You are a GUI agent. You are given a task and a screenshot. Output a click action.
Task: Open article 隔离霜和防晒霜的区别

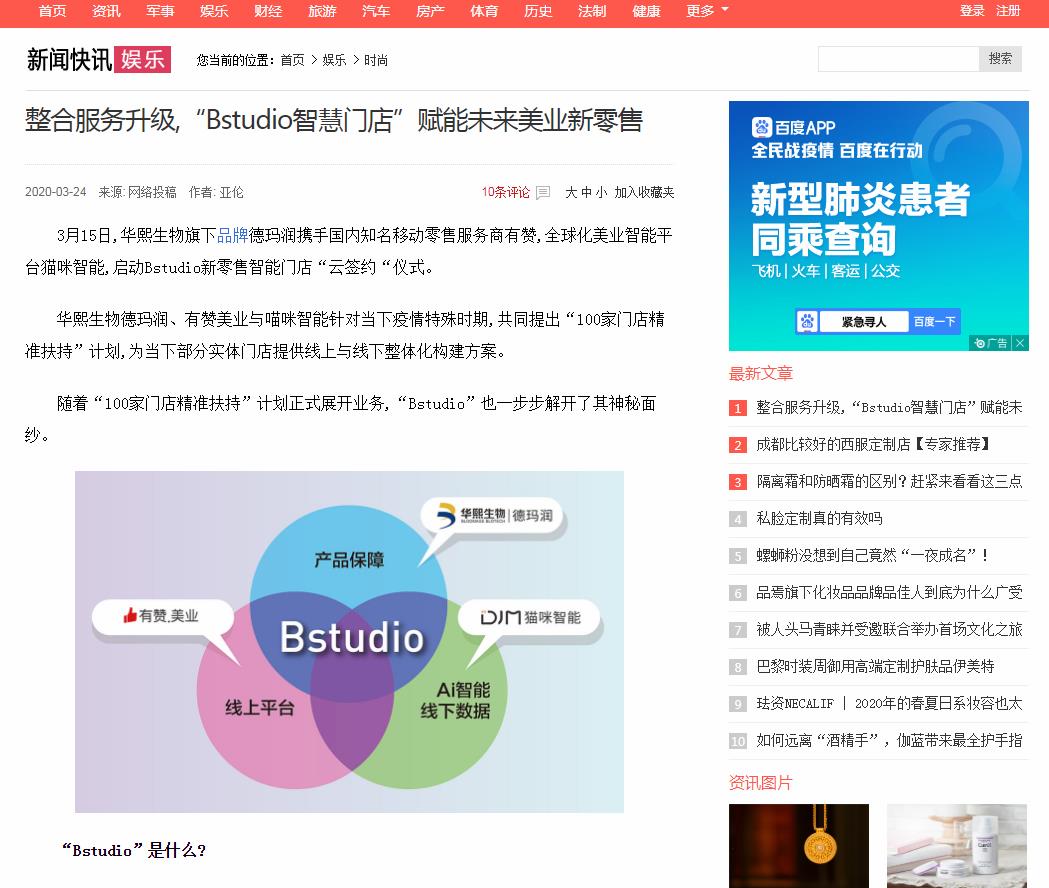pyautogui.click(x=889, y=481)
